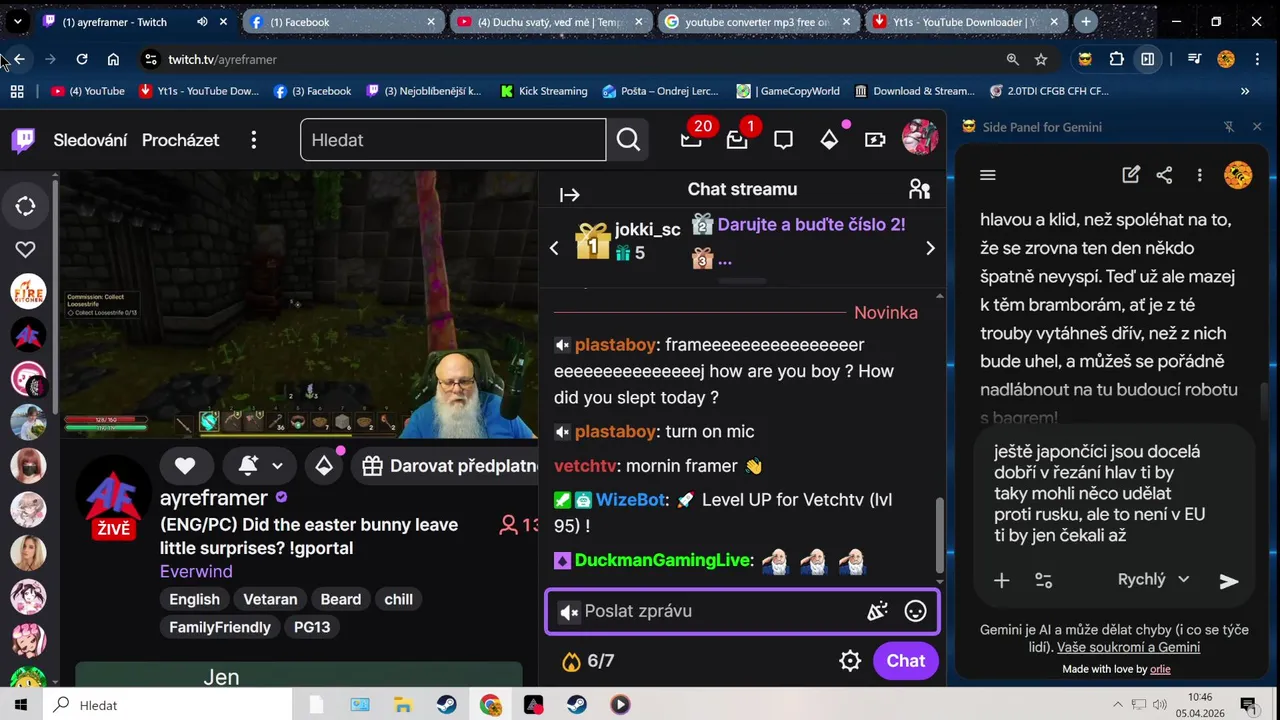Start new Gemini chat edit icon

click(x=1131, y=175)
